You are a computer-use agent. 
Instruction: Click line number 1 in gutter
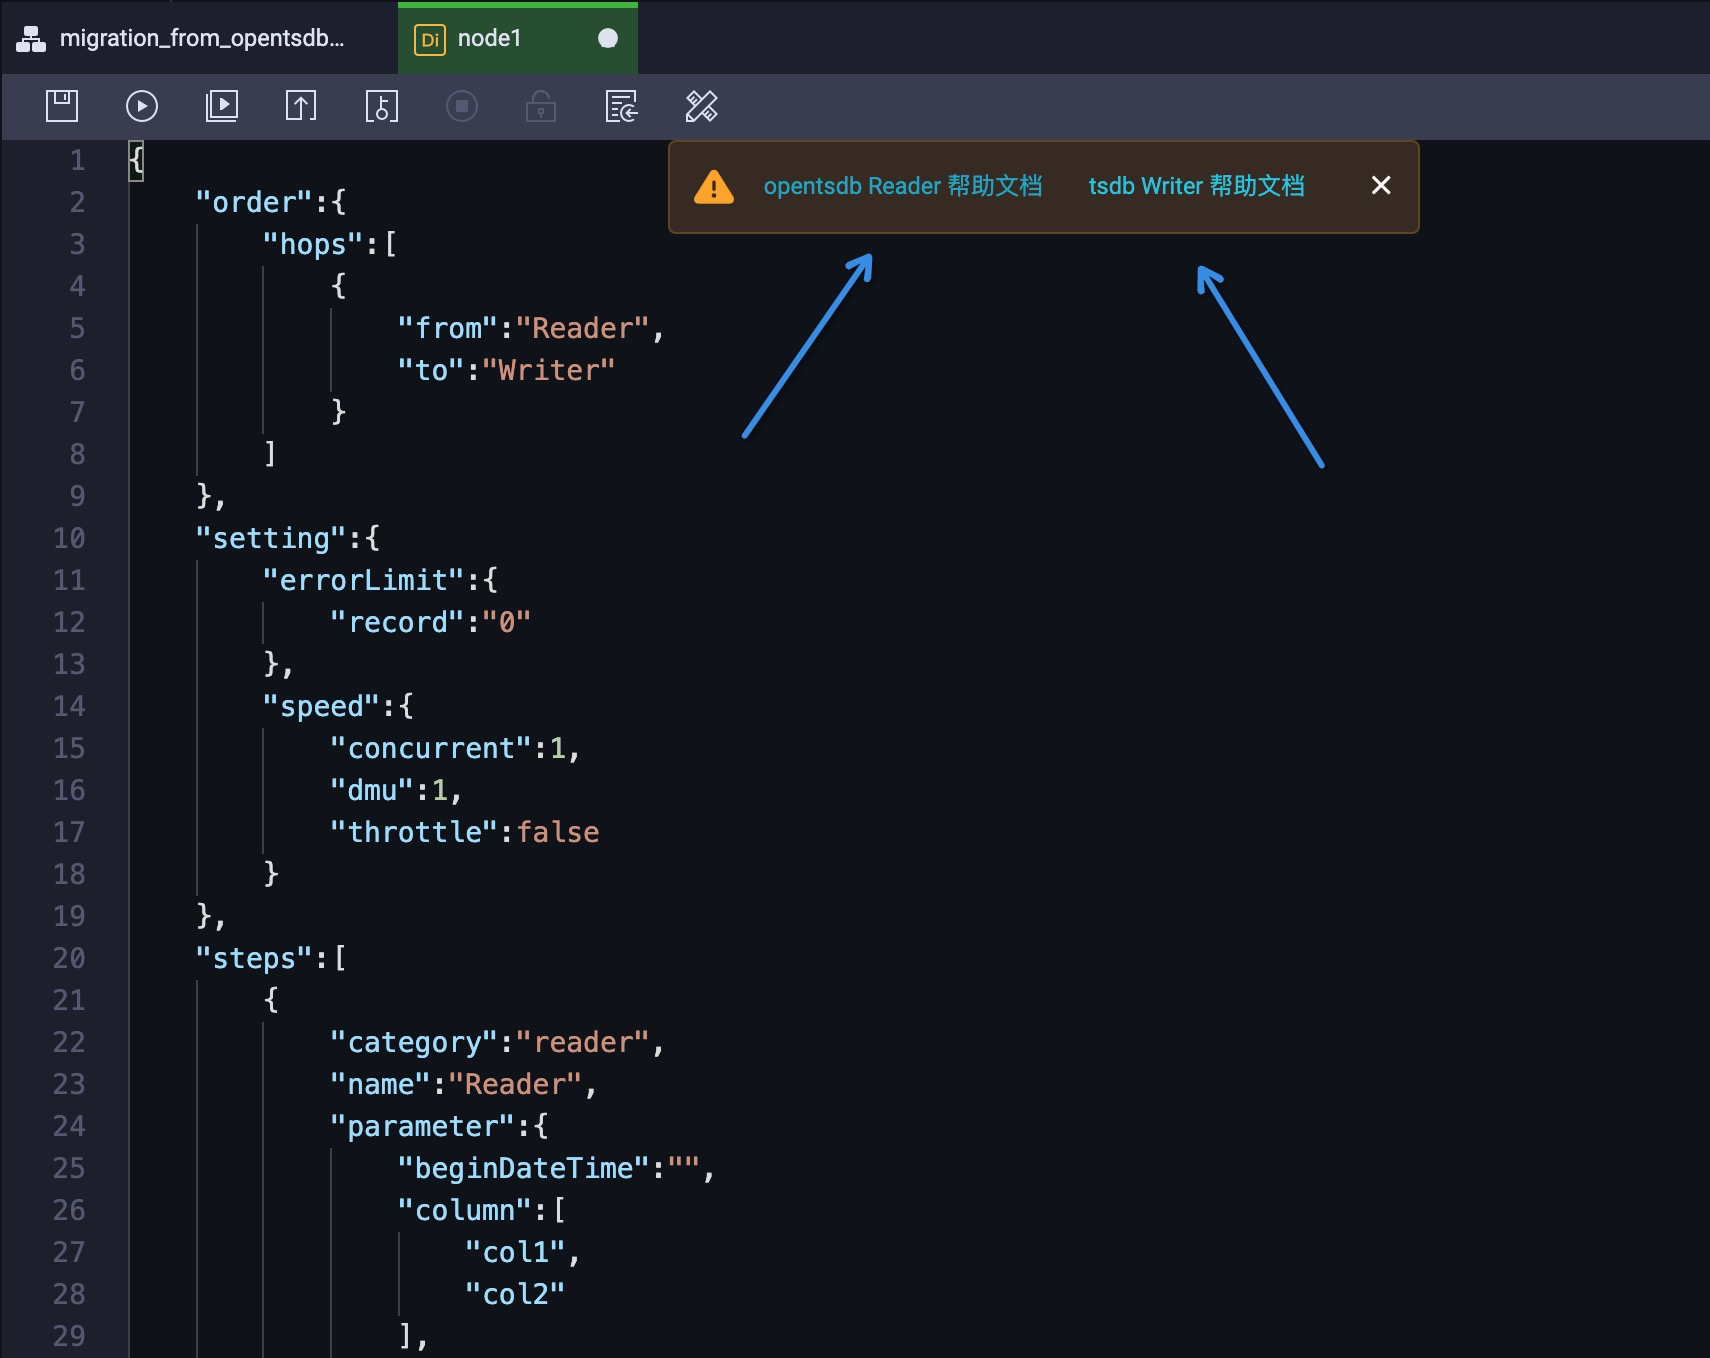click(x=77, y=160)
